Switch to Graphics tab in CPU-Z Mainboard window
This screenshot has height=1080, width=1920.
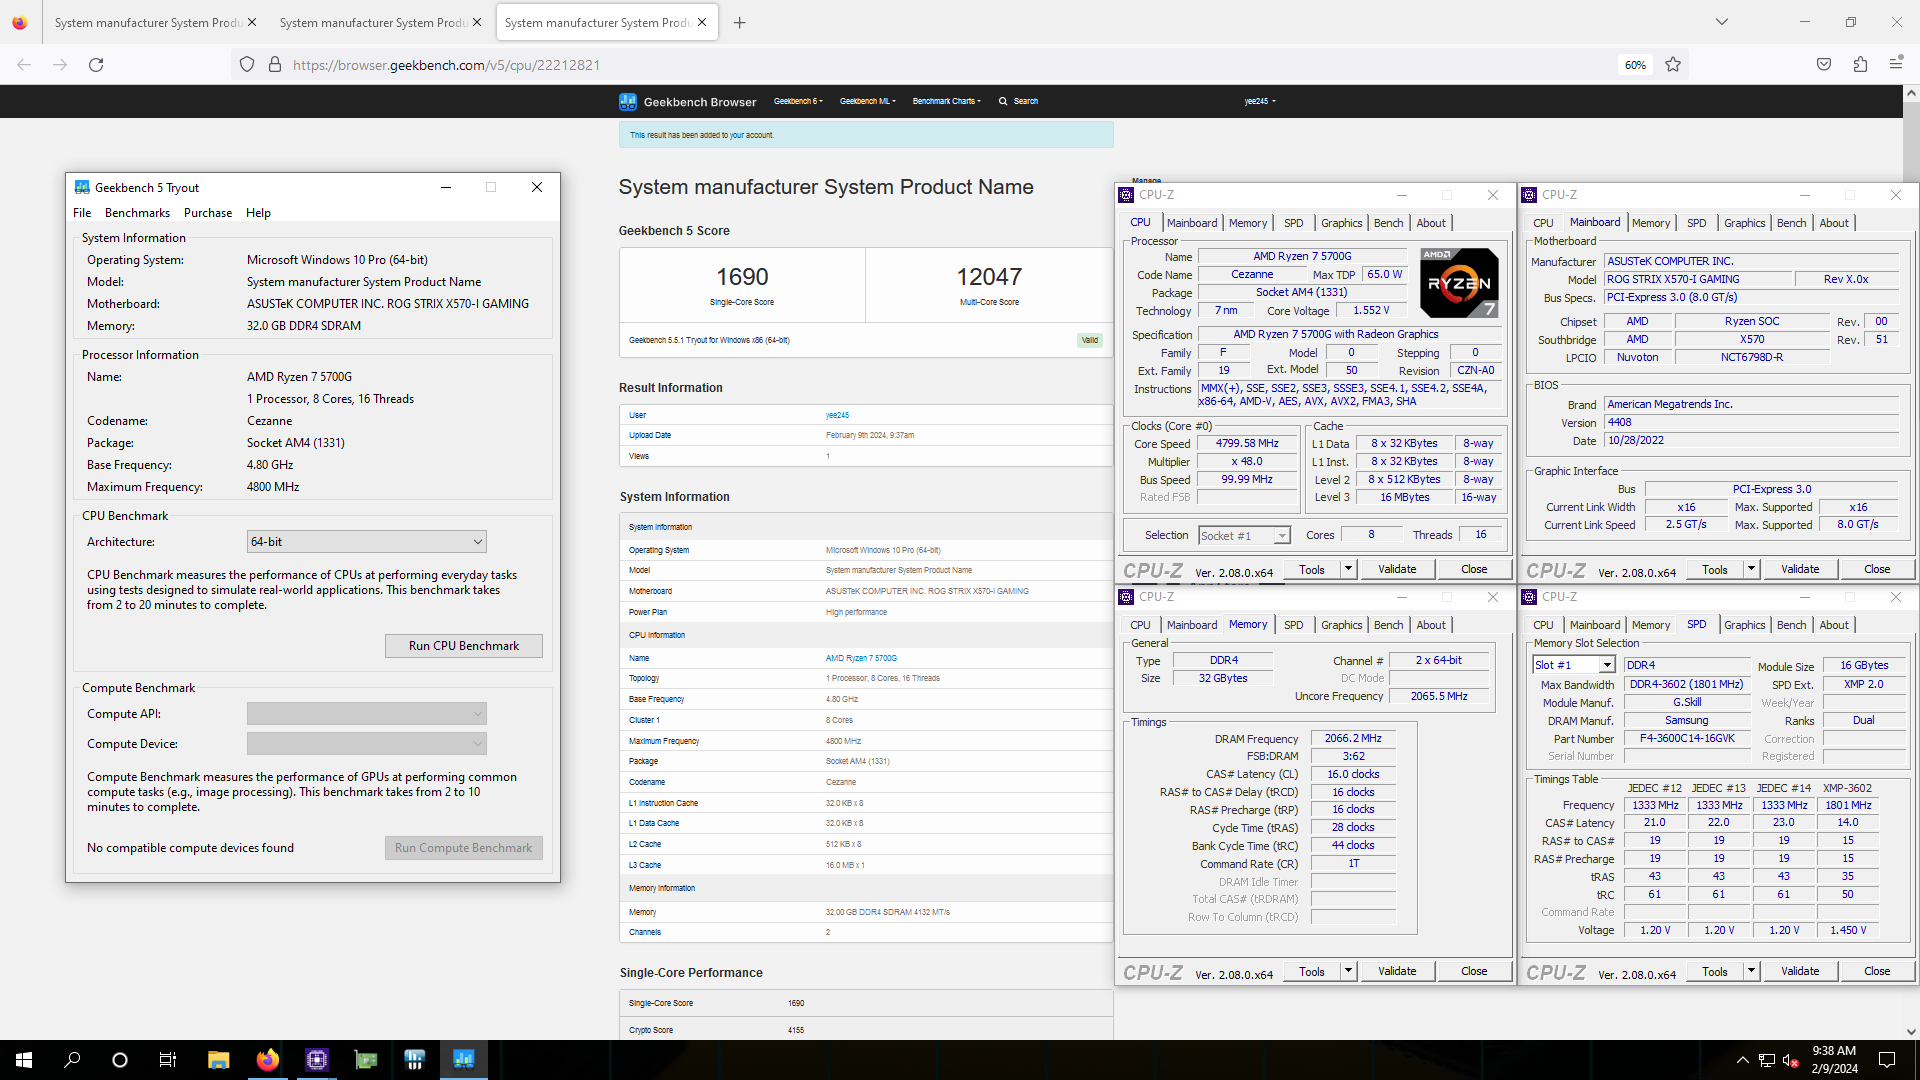(1744, 223)
